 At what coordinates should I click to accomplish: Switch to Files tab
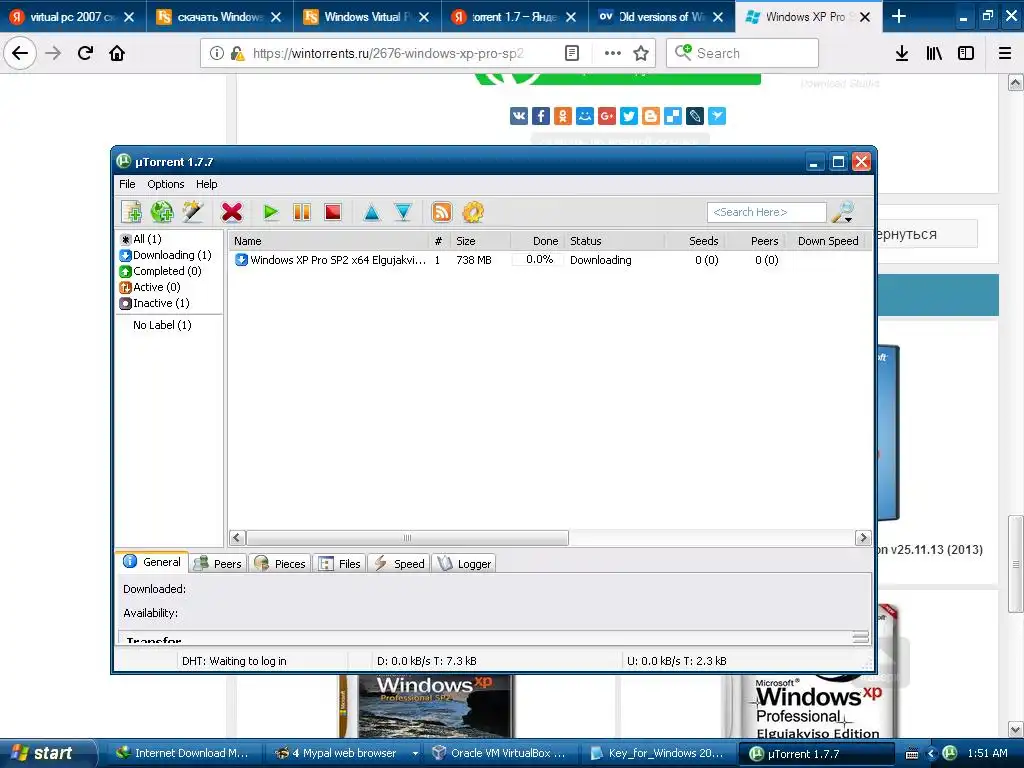[340, 564]
